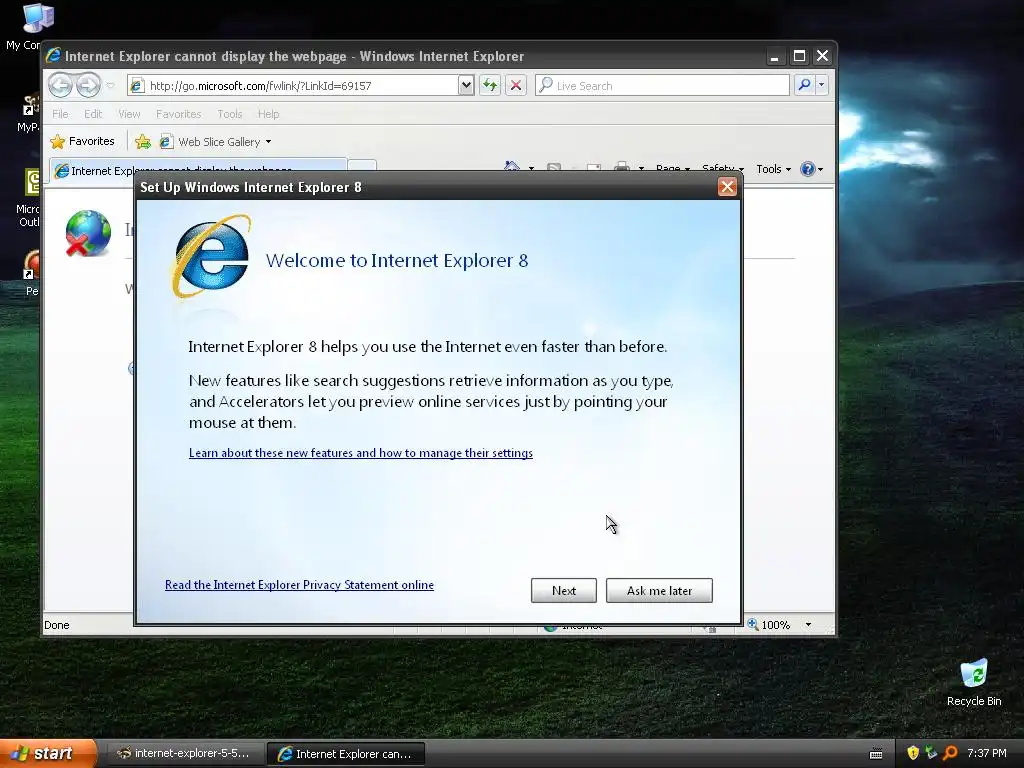
Task: Click Add to Favorites Bar star icon
Action: tap(143, 141)
